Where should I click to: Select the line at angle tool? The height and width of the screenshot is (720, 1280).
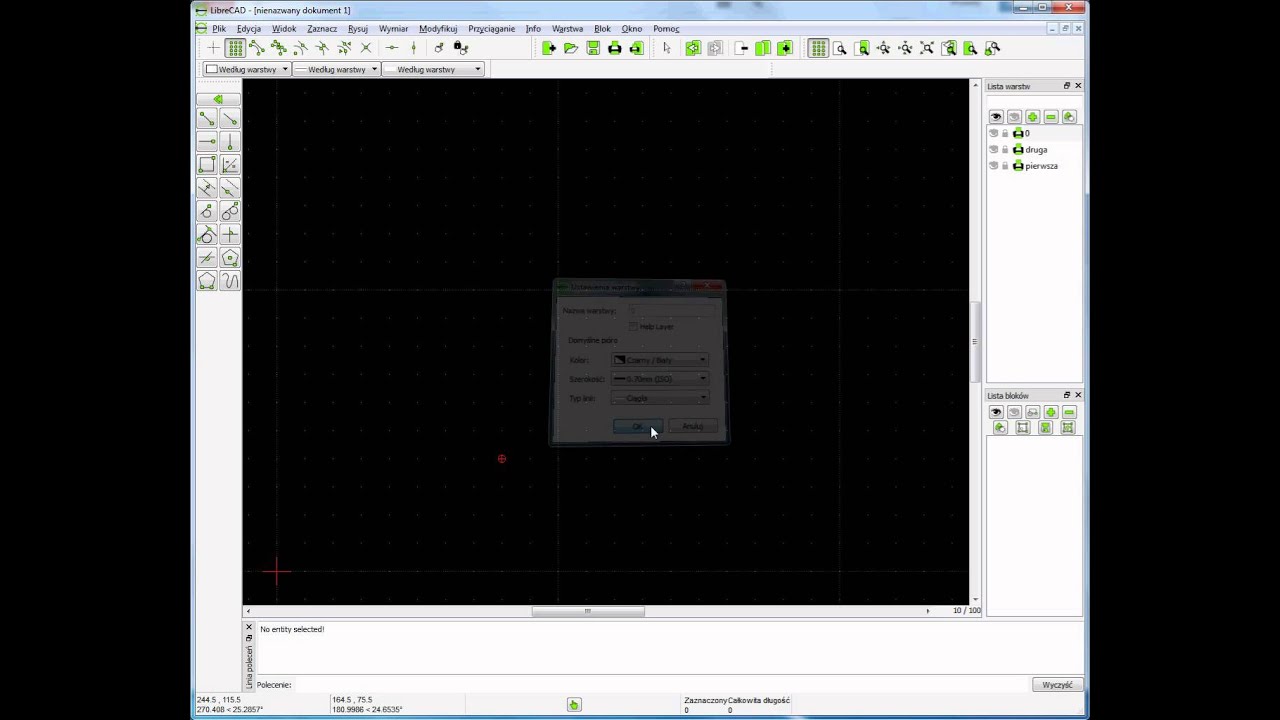point(230,119)
